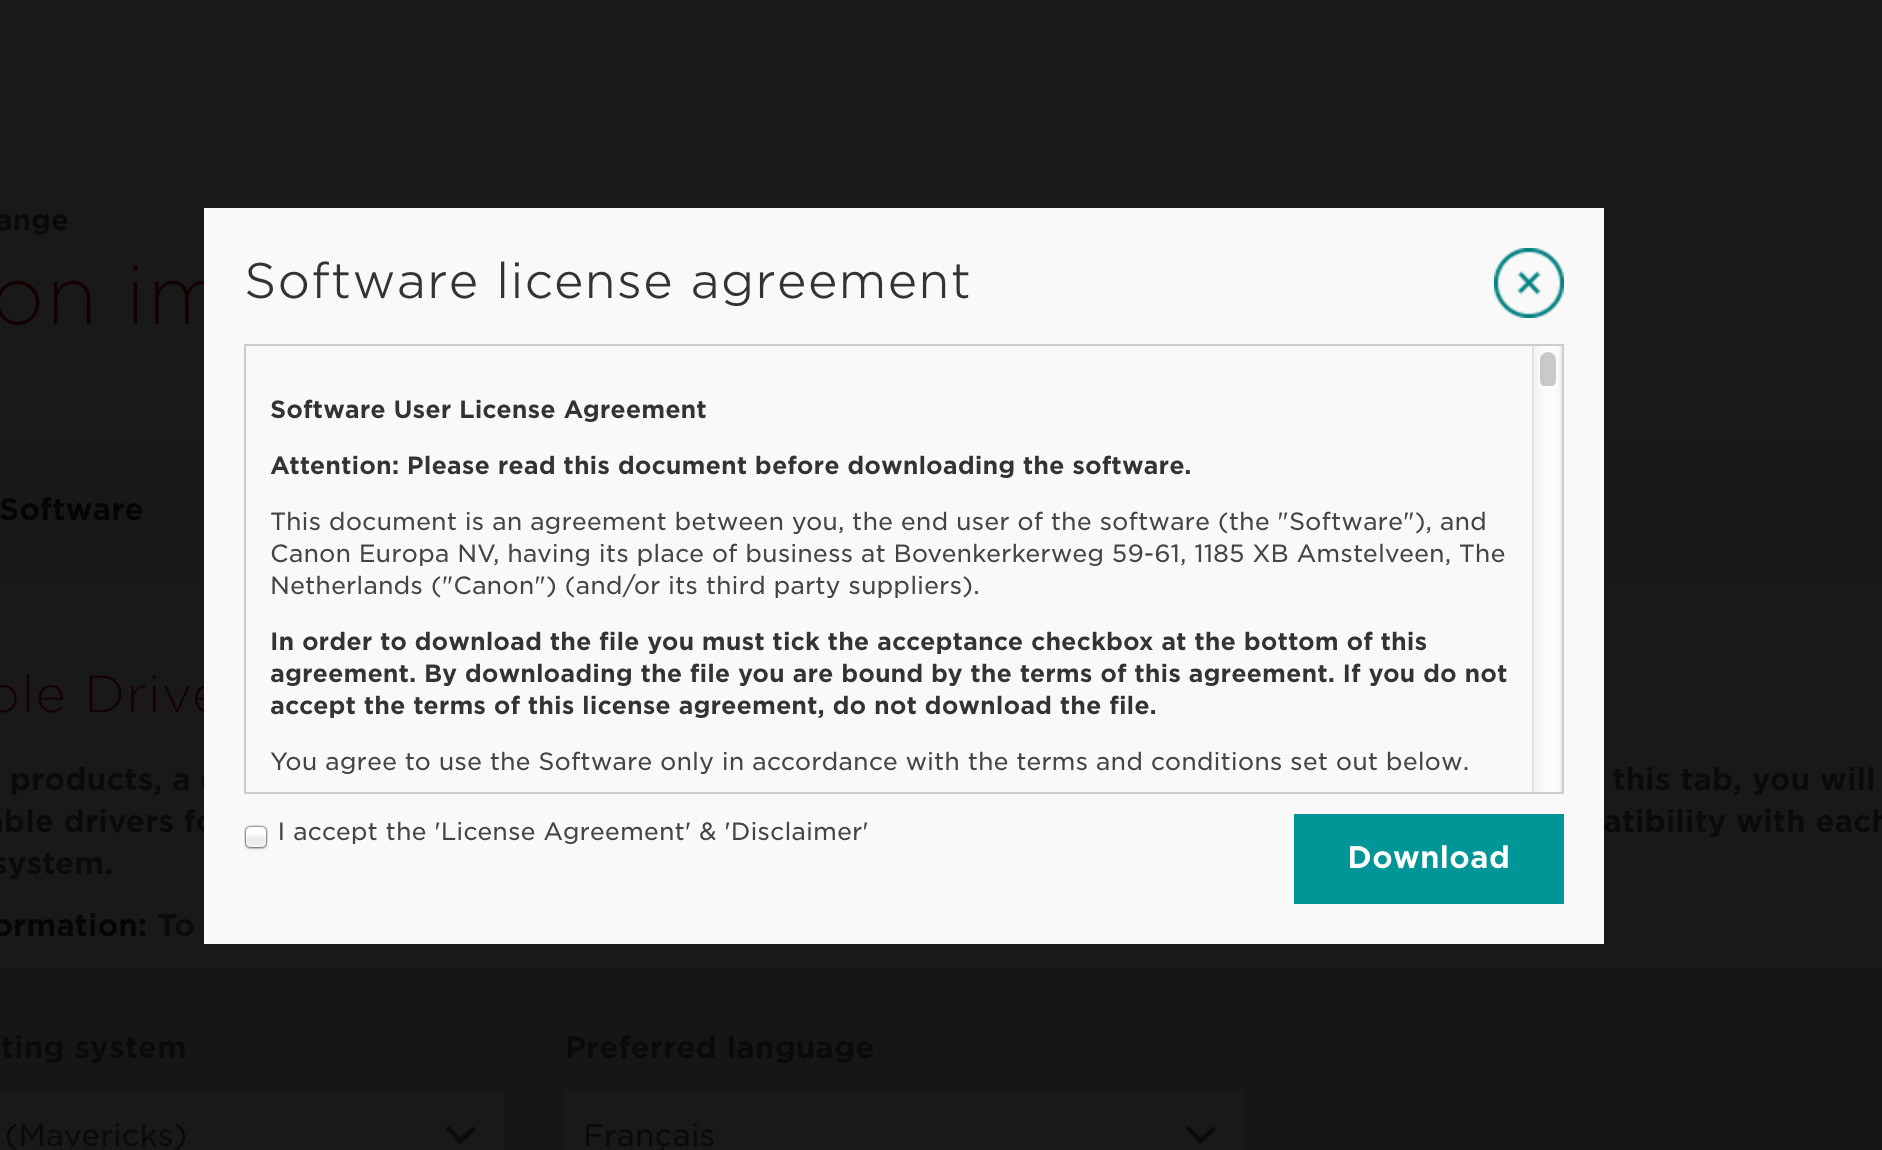Image resolution: width=1882 pixels, height=1150 pixels.
Task: Grab the license text scrollbar thumb
Action: pyautogui.click(x=1547, y=369)
